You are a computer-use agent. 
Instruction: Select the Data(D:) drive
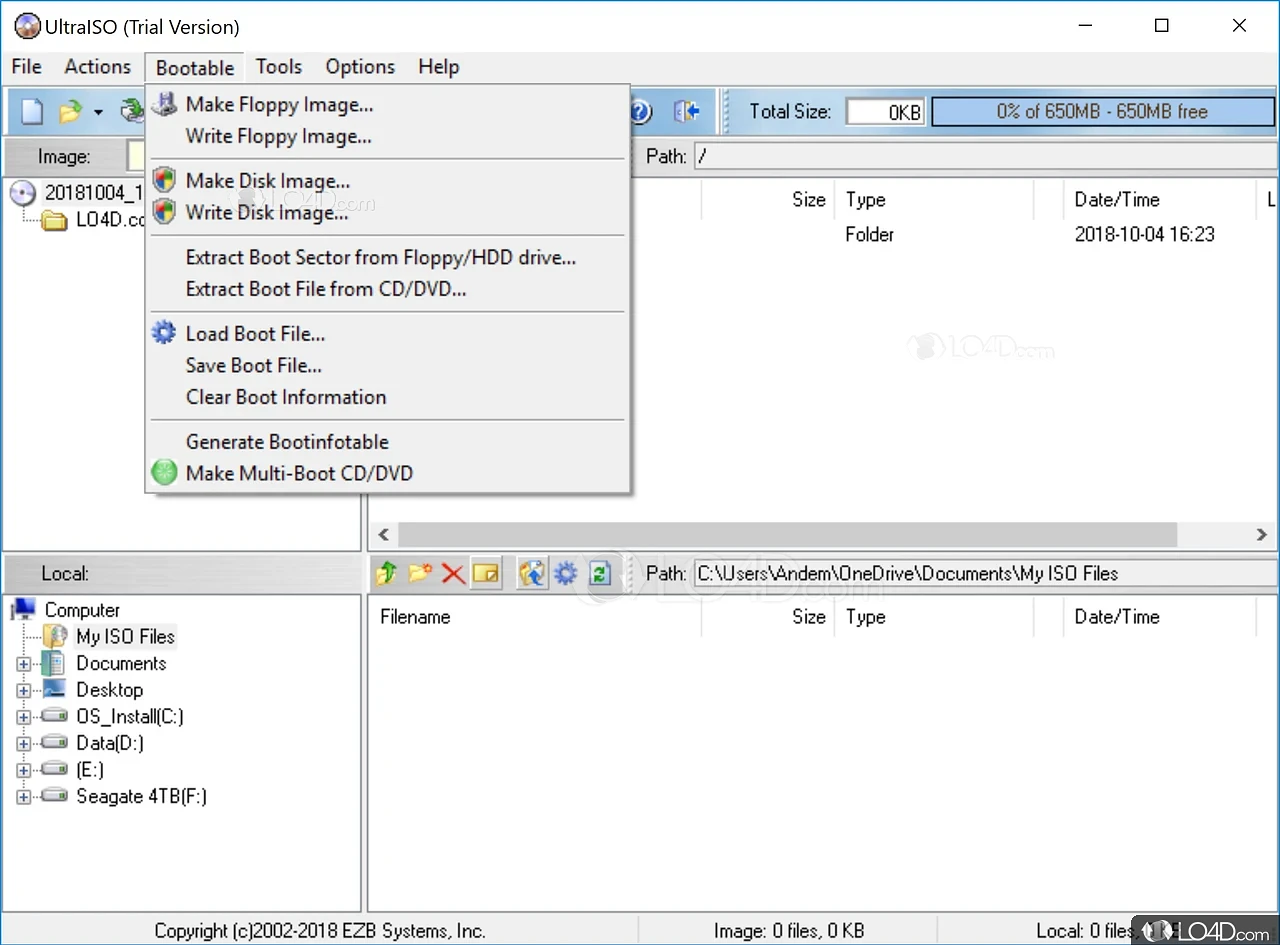click(110, 743)
